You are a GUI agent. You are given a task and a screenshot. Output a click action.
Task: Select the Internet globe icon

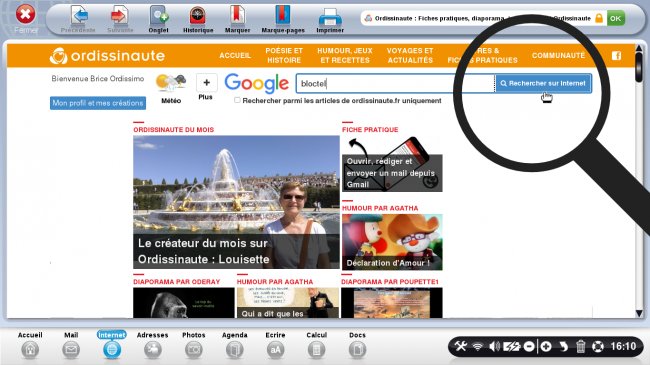click(112, 350)
